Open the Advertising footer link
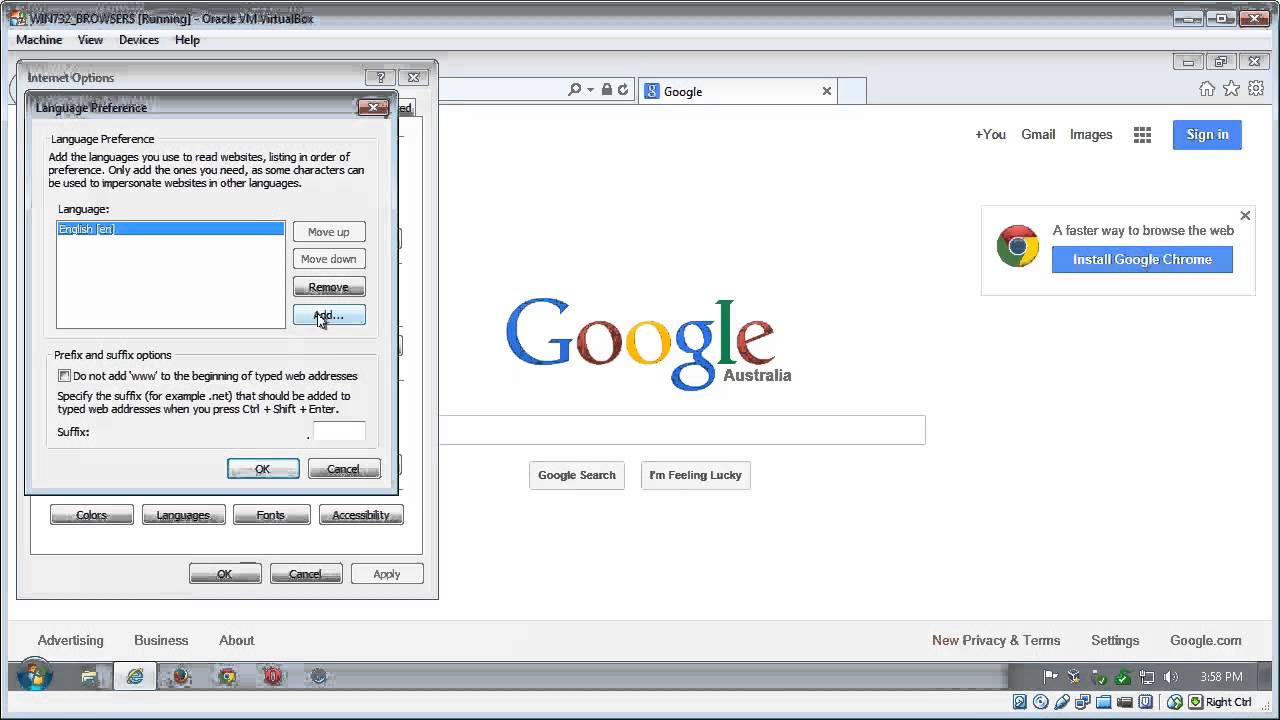The width and height of the screenshot is (1280, 720). pos(70,640)
